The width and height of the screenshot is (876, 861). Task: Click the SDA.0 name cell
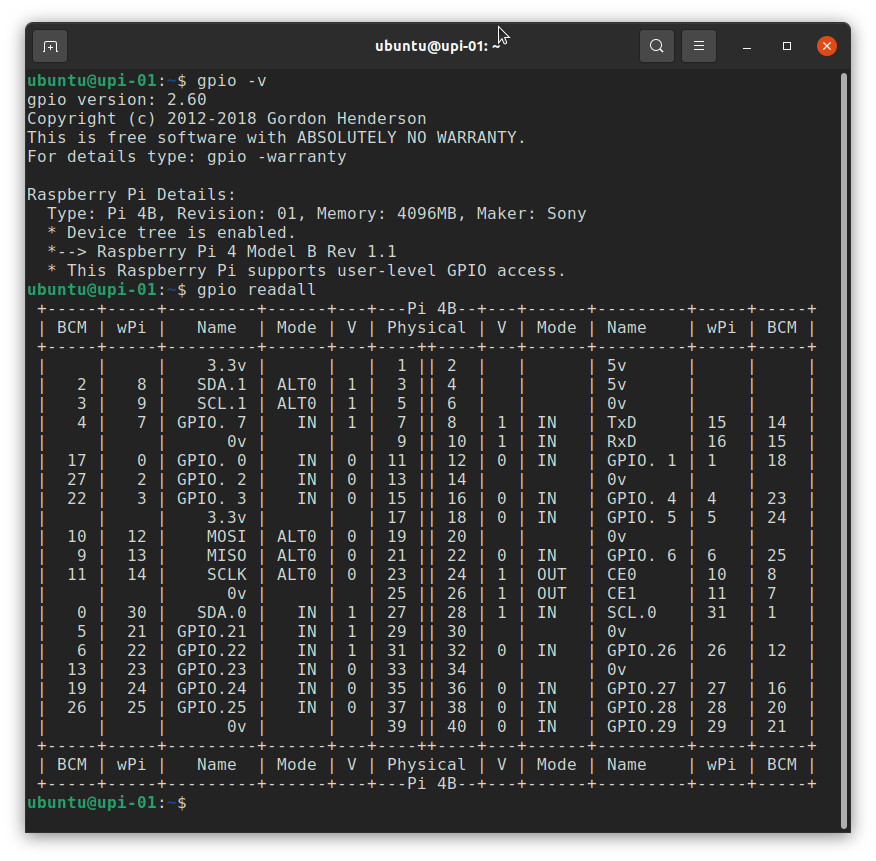click(221, 613)
